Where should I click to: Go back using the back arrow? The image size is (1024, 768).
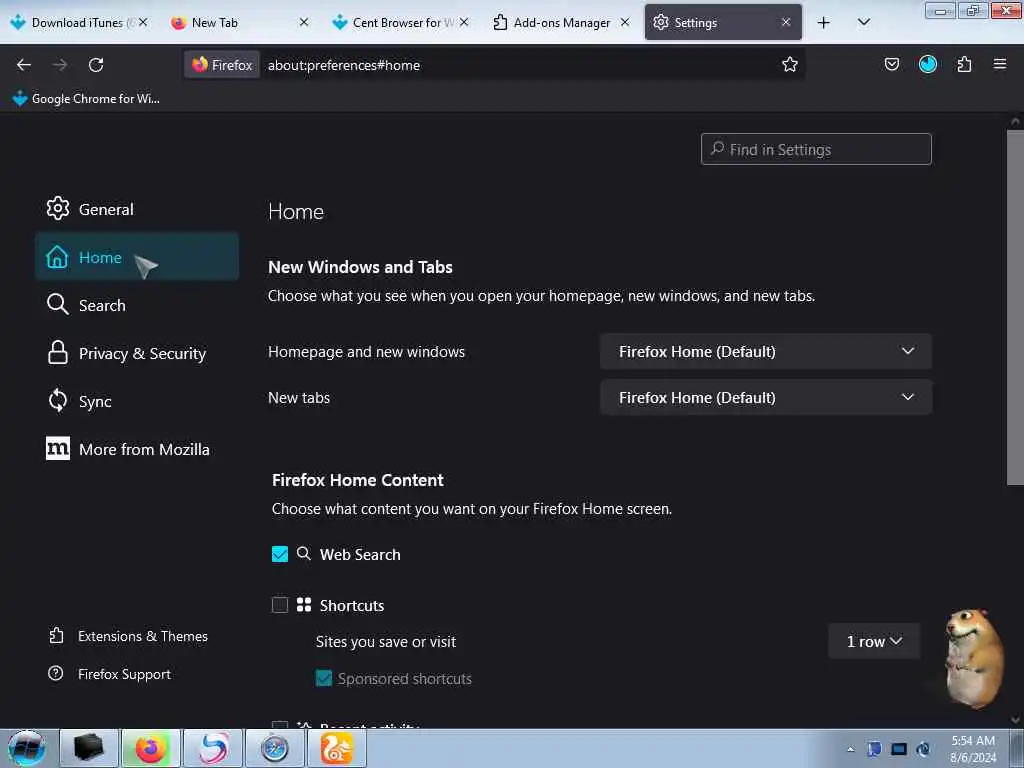coord(24,65)
